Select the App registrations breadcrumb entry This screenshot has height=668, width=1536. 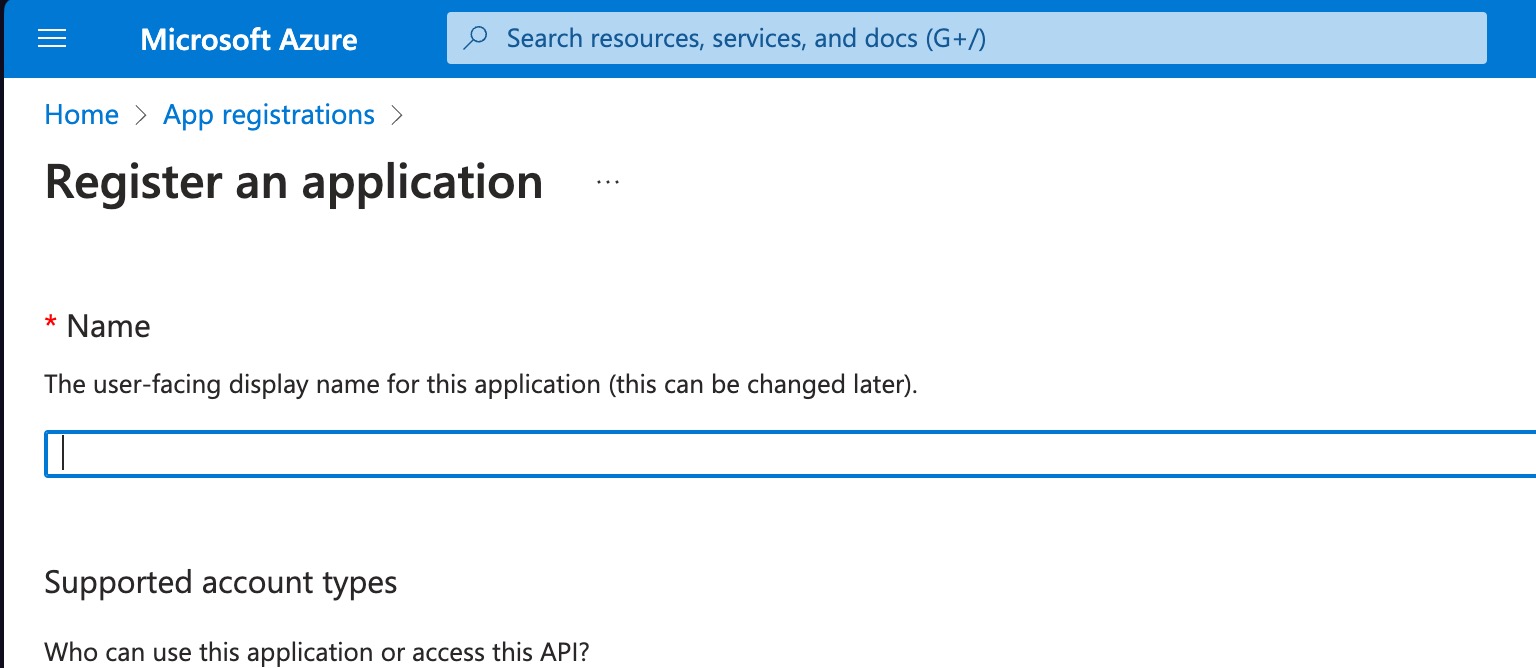click(268, 114)
